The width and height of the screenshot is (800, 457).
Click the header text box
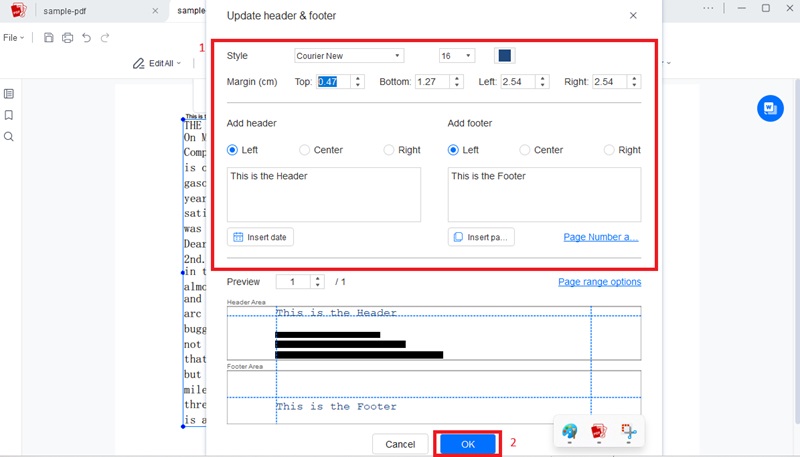324,194
